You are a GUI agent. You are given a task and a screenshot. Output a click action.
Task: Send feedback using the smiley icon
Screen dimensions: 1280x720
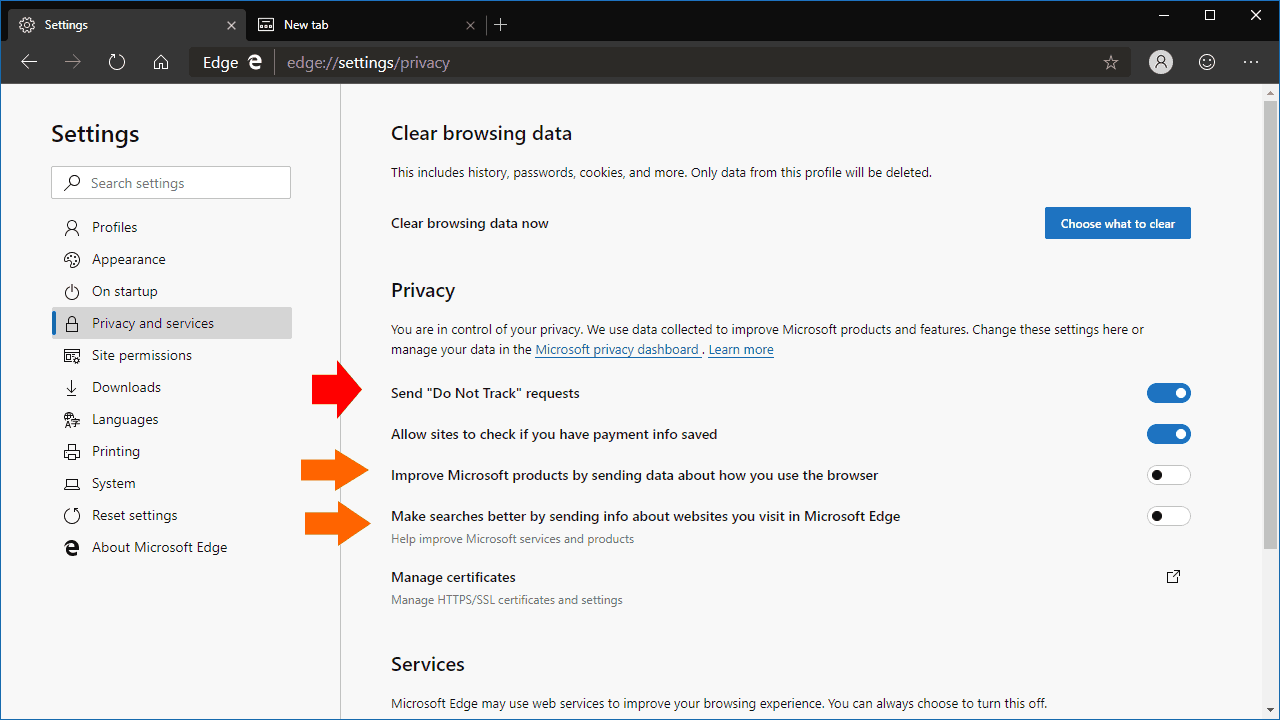1207,62
